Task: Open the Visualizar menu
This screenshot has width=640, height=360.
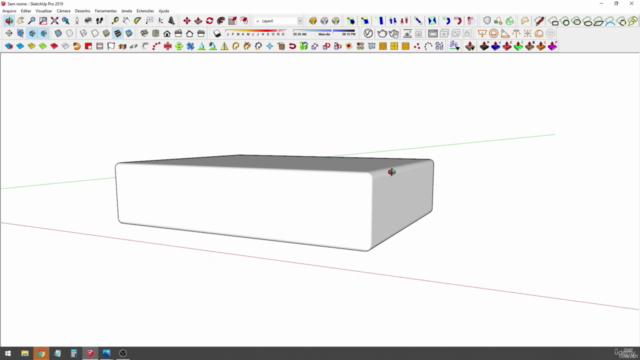Action: [44, 11]
